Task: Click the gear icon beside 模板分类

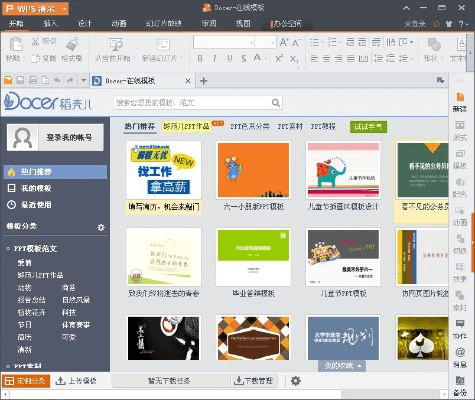Action: [x=101, y=227]
